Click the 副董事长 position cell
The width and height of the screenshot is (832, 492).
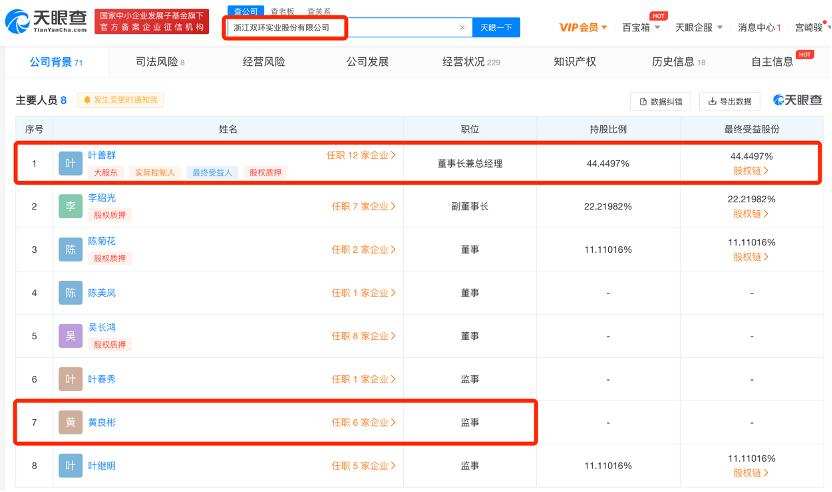pos(470,206)
